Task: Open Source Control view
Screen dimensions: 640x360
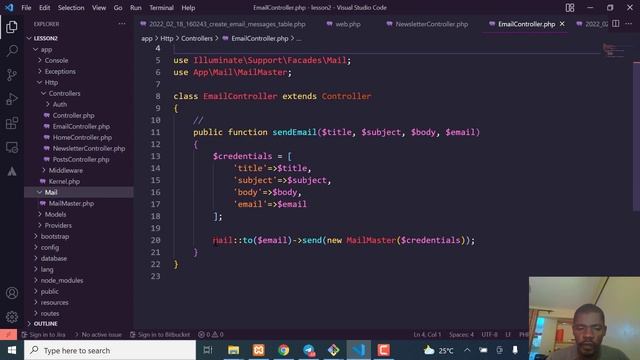Action: pyautogui.click(x=12, y=75)
